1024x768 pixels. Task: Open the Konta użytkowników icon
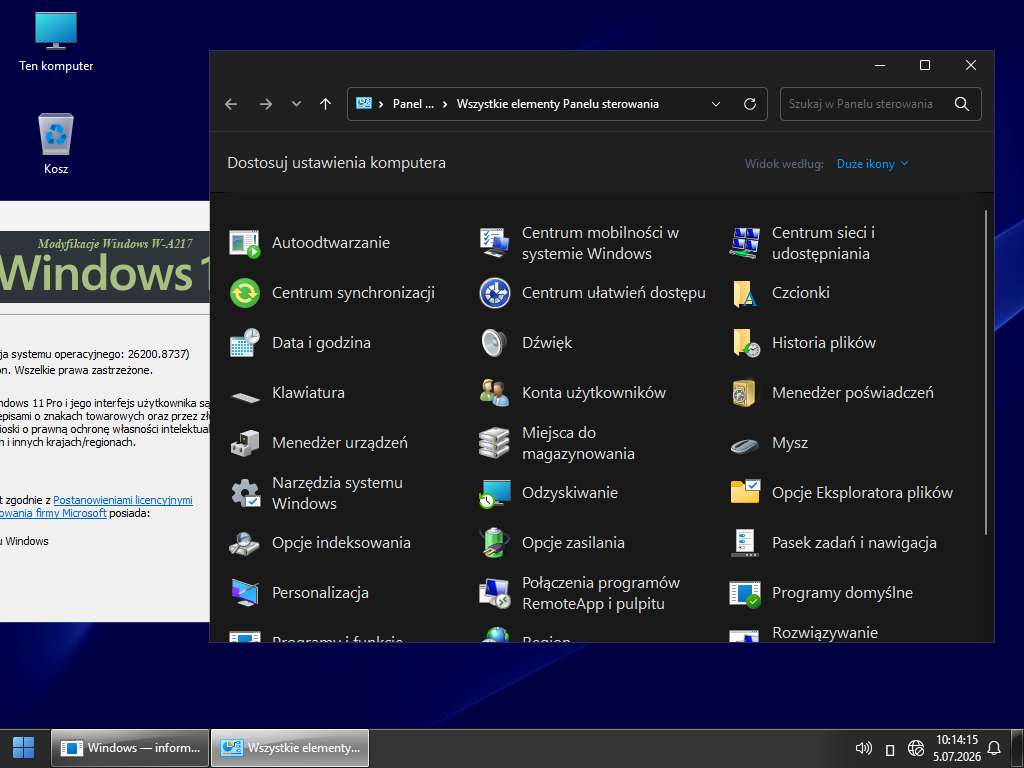tap(494, 393)
